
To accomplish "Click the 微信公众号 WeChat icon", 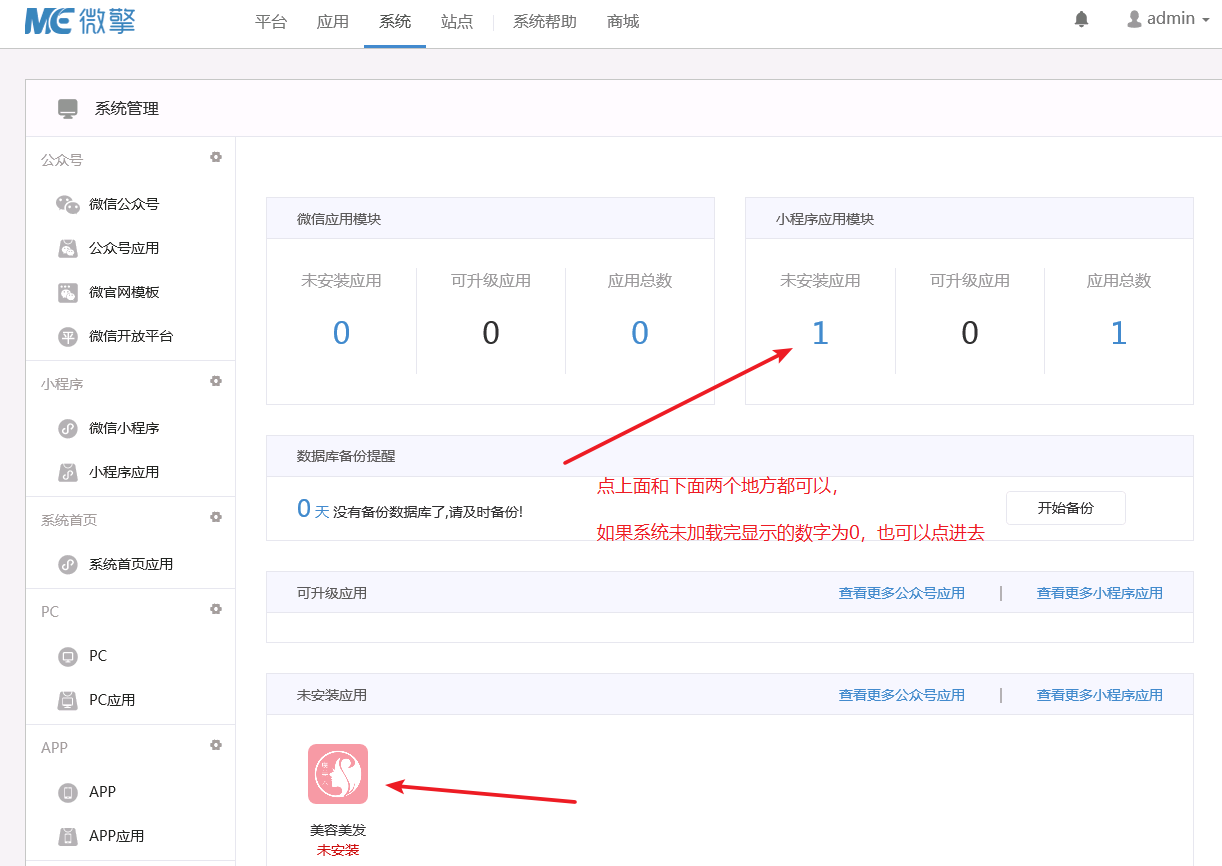I will coord(67,204).
